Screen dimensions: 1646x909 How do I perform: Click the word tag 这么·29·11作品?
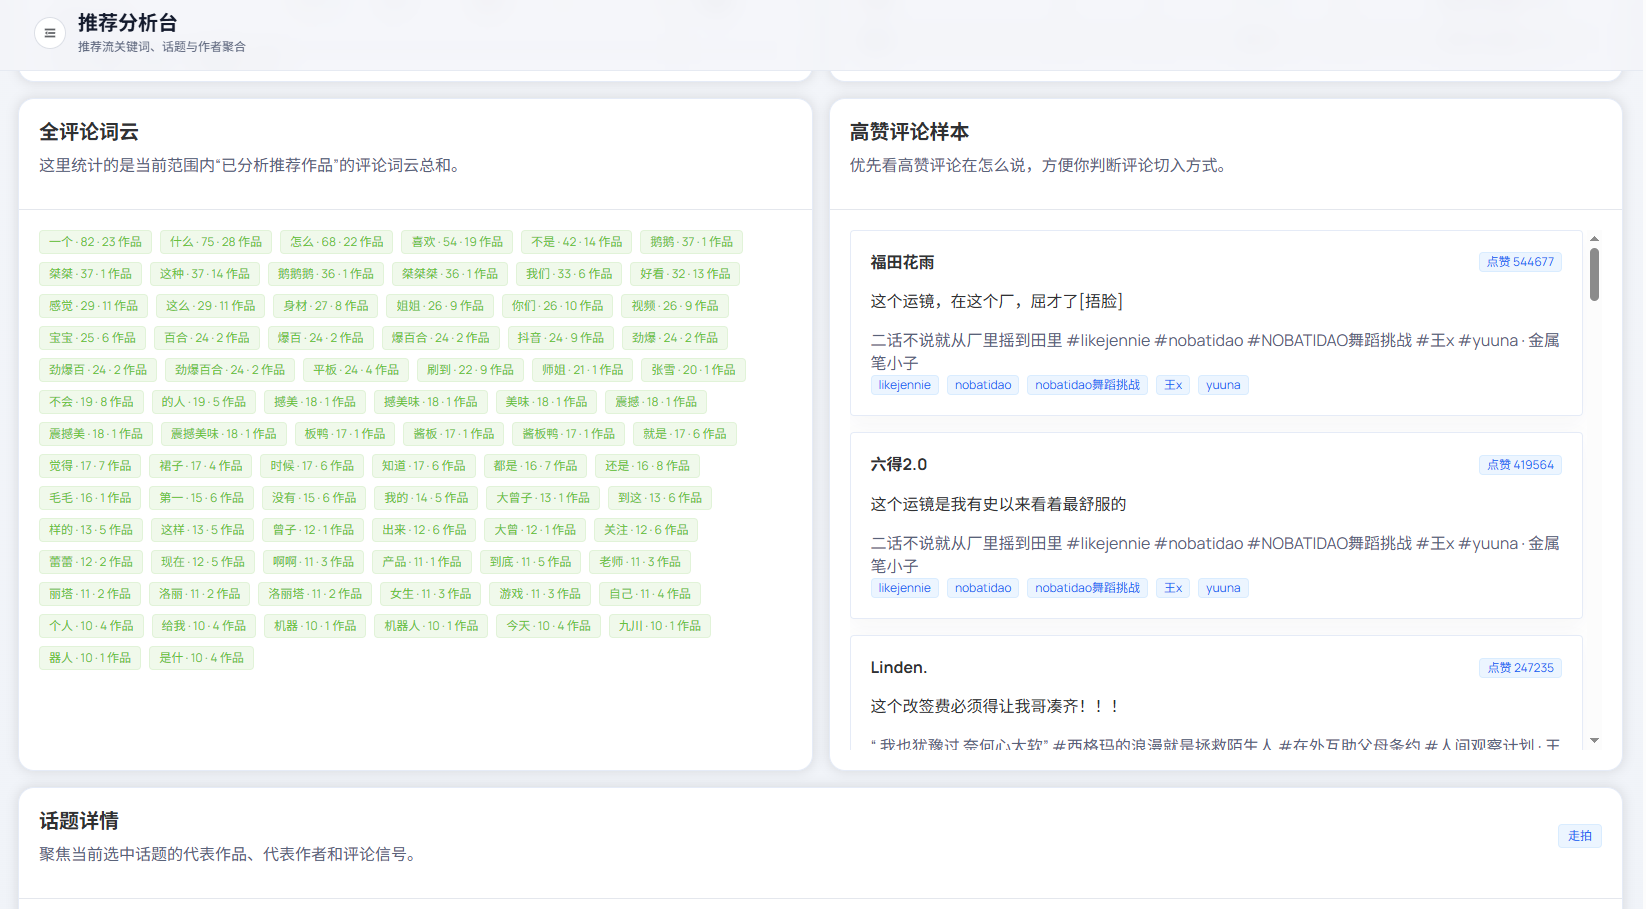210,306
